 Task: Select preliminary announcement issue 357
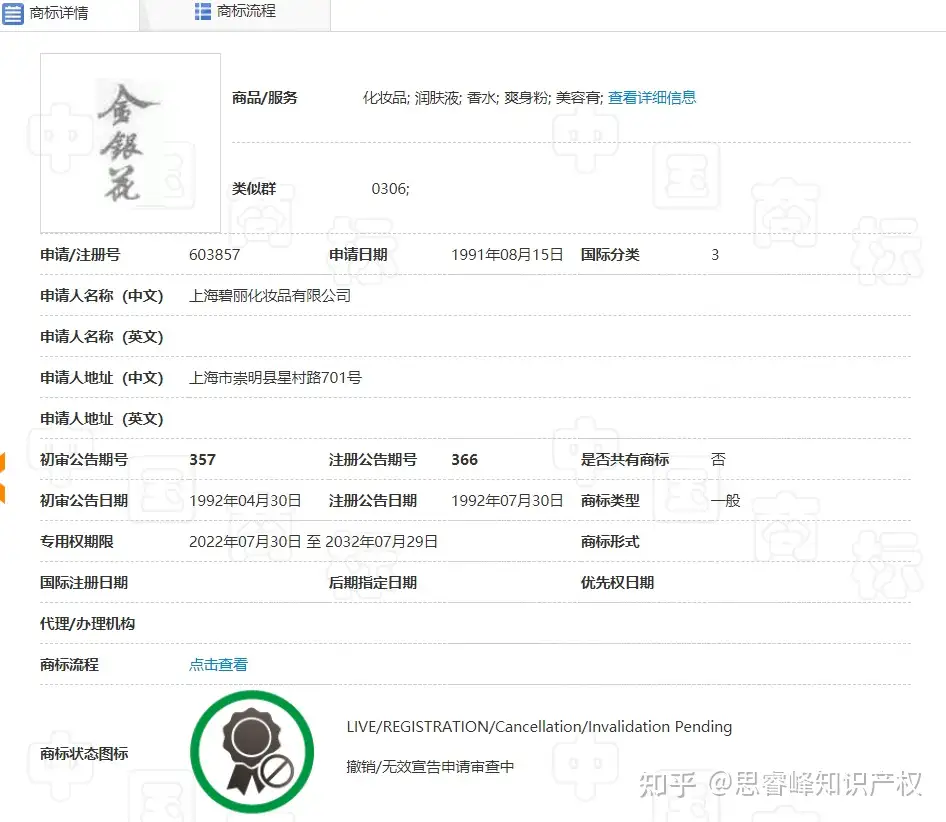point(202,460)
